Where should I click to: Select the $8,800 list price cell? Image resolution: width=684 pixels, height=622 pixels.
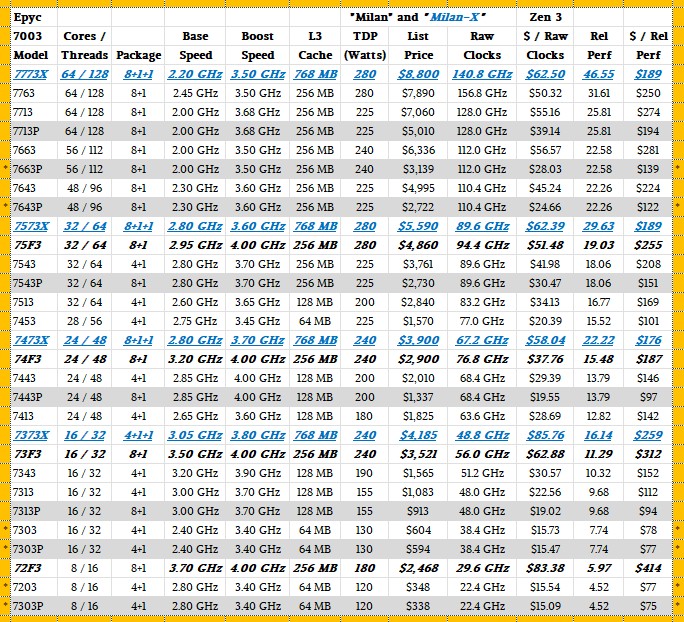pyautogui.click(x=418, y=74)
